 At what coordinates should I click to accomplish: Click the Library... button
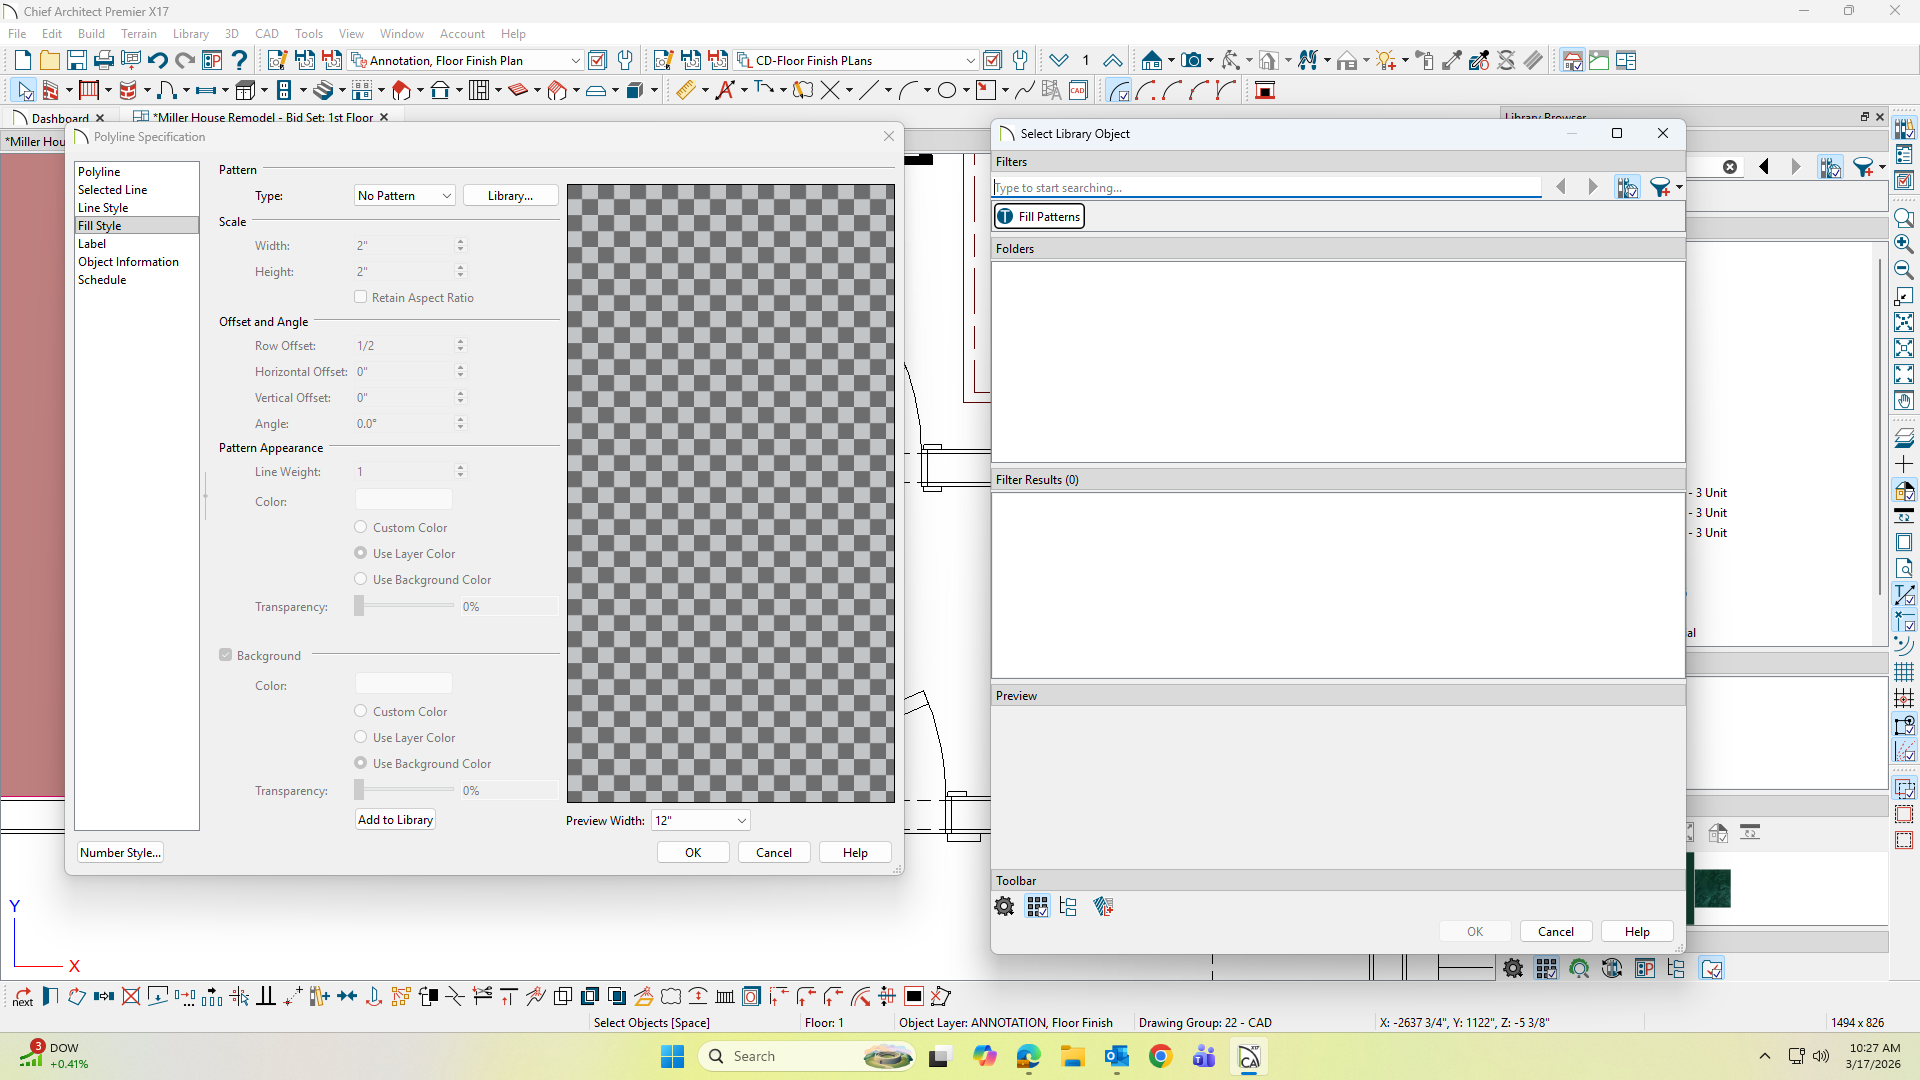(x=510, y=196)
